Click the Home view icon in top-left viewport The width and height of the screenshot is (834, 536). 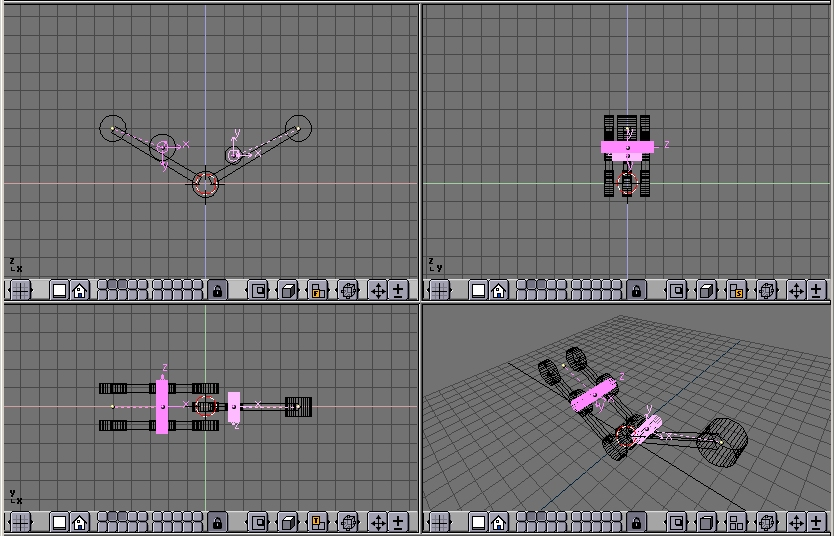pos(79,290)
